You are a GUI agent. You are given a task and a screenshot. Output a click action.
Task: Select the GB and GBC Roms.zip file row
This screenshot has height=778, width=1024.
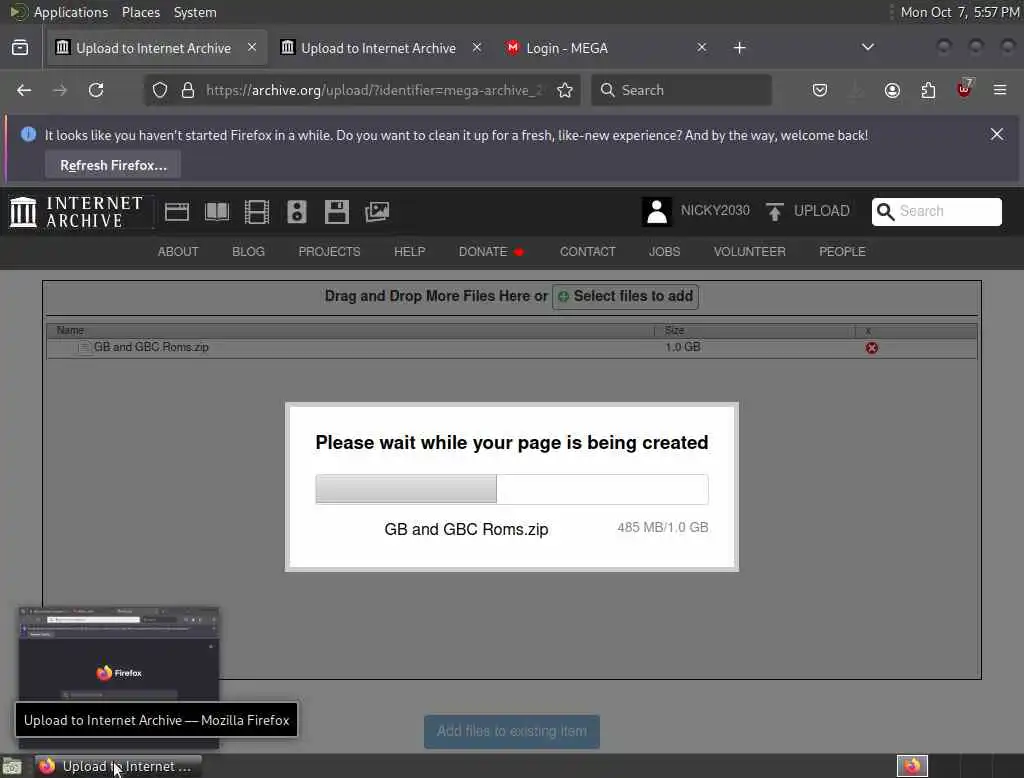coord(512,348)
